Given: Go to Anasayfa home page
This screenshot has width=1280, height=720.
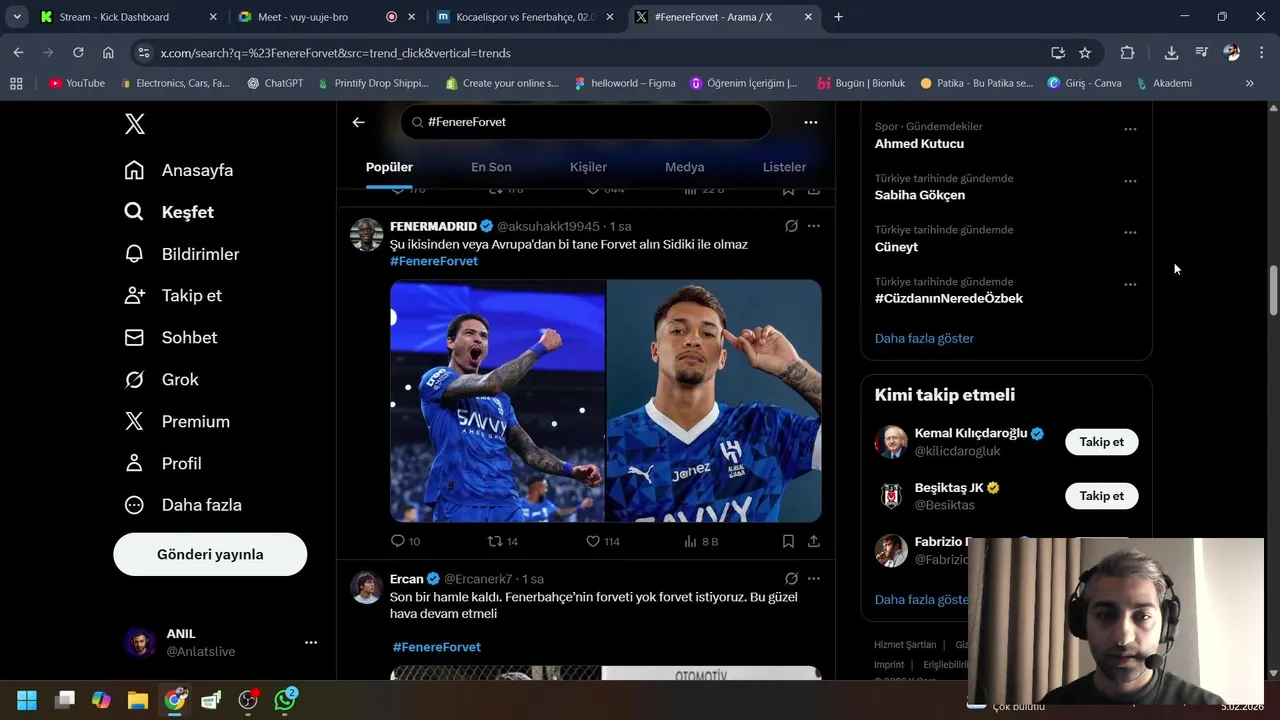Looking at the screenshot, I should pyautogui.click(x=179, y=170).
